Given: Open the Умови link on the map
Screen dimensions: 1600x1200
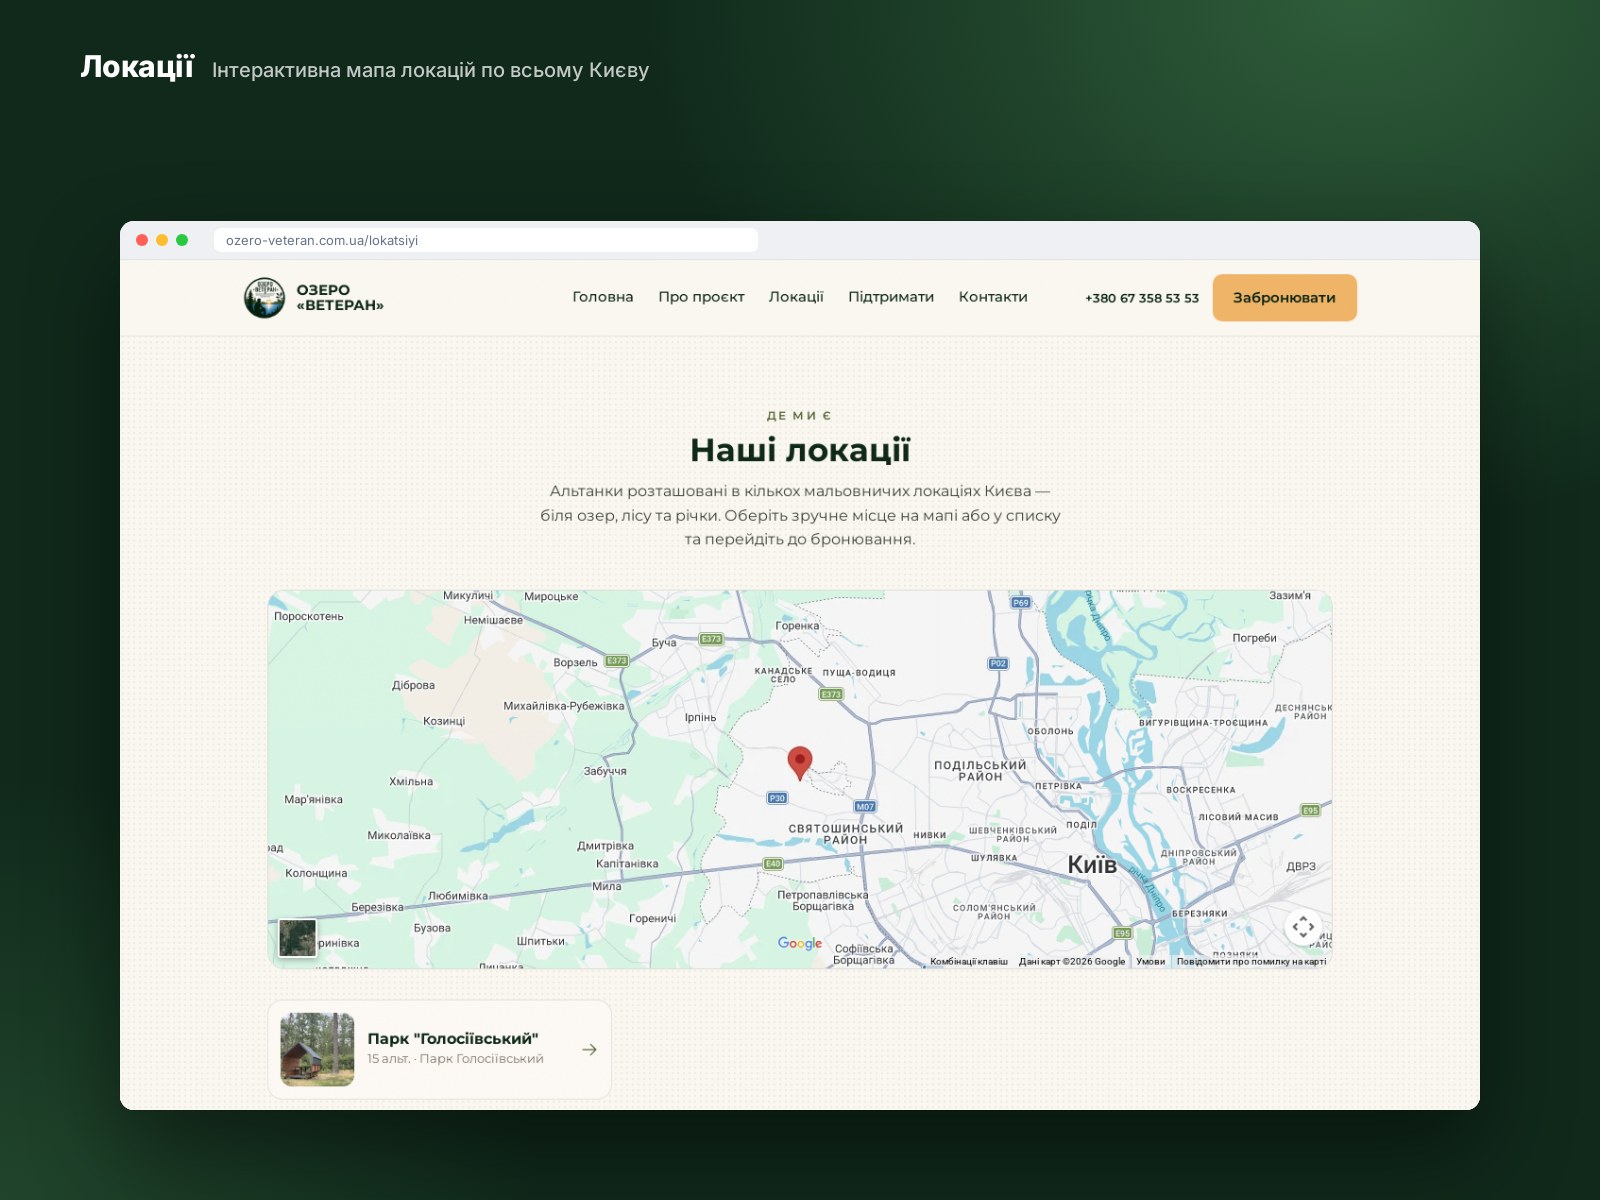Looking at the screenshot, I should [x=1150, y=962].
